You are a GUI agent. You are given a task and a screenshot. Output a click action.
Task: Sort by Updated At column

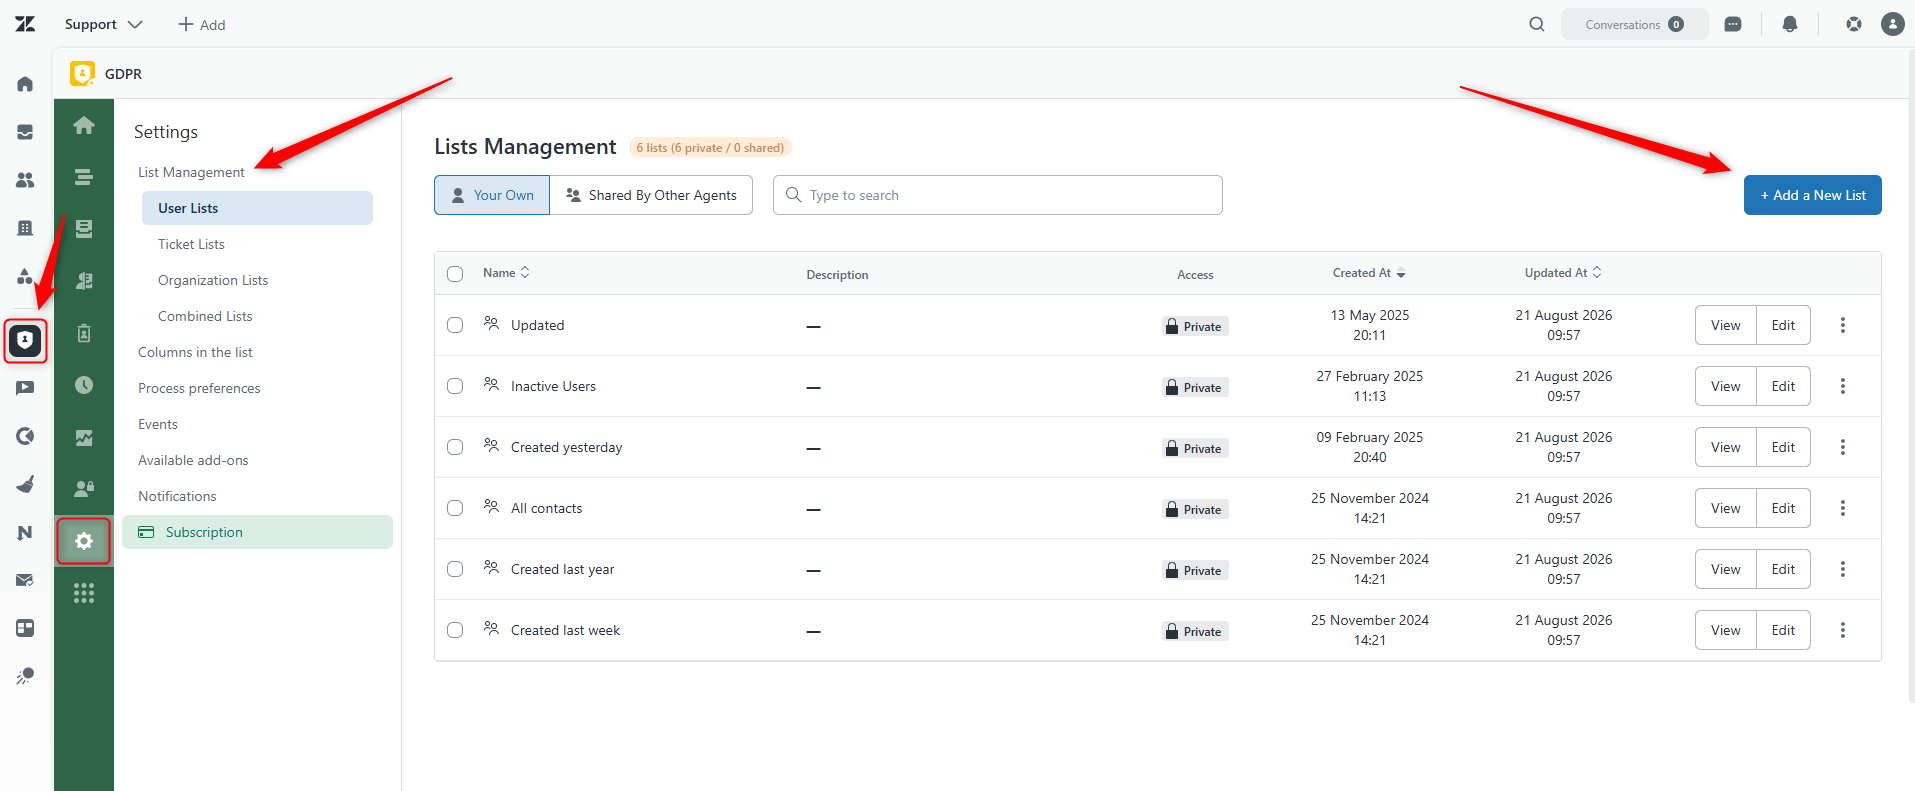(x=1563, y=273)
